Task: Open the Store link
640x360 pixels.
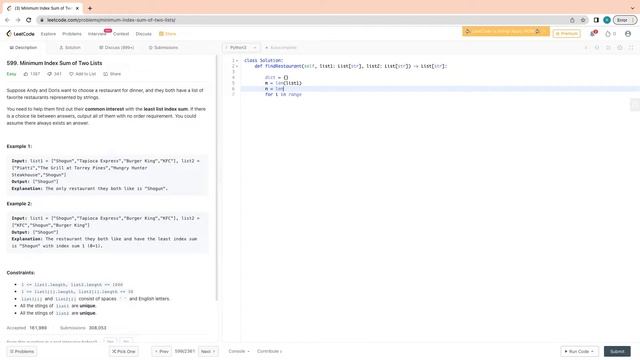Action: coord(168,34)
